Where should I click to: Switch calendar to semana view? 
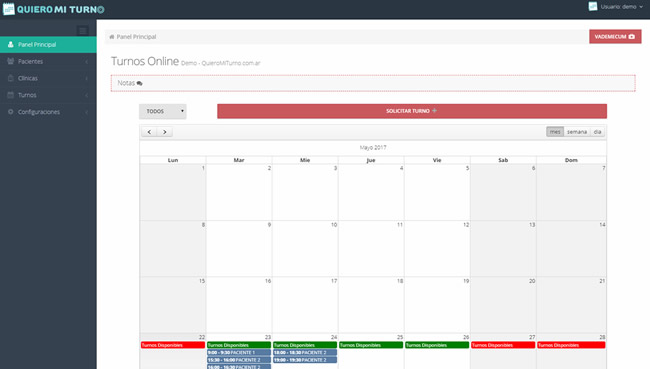point(577,132)
